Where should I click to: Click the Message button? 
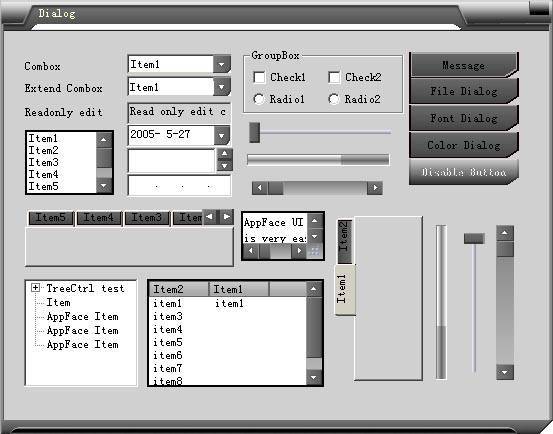(x=464, y=65)
